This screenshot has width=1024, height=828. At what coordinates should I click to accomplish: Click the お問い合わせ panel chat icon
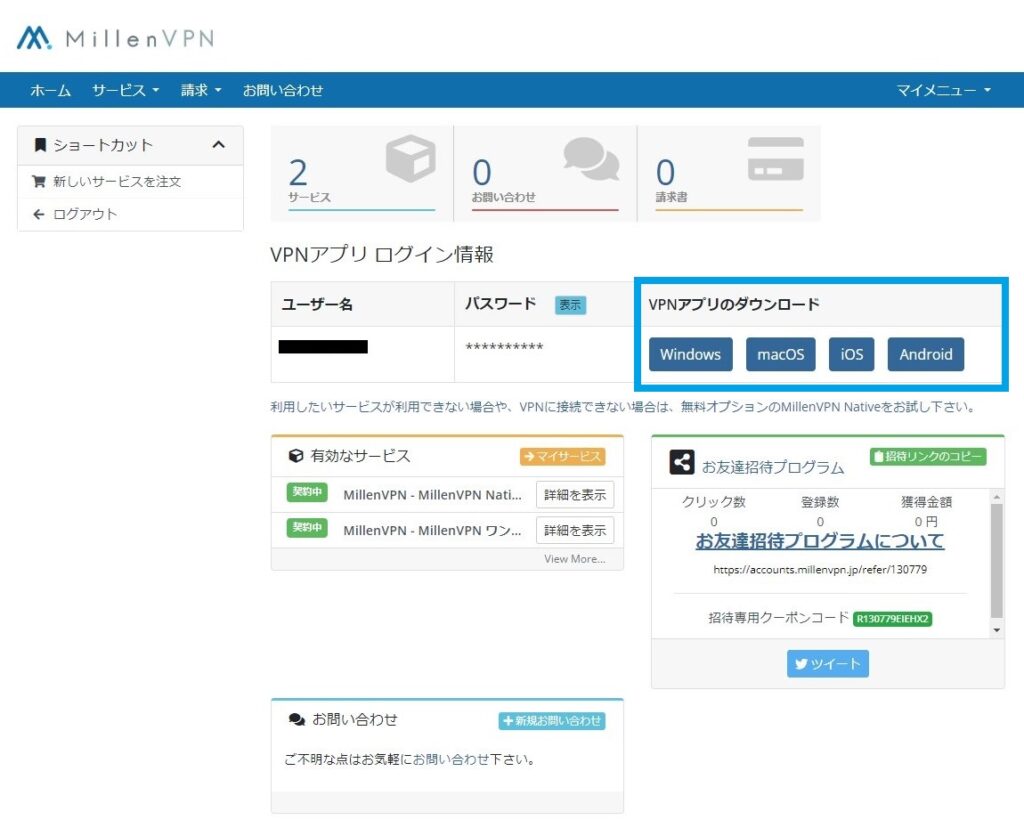pos(296,720)
